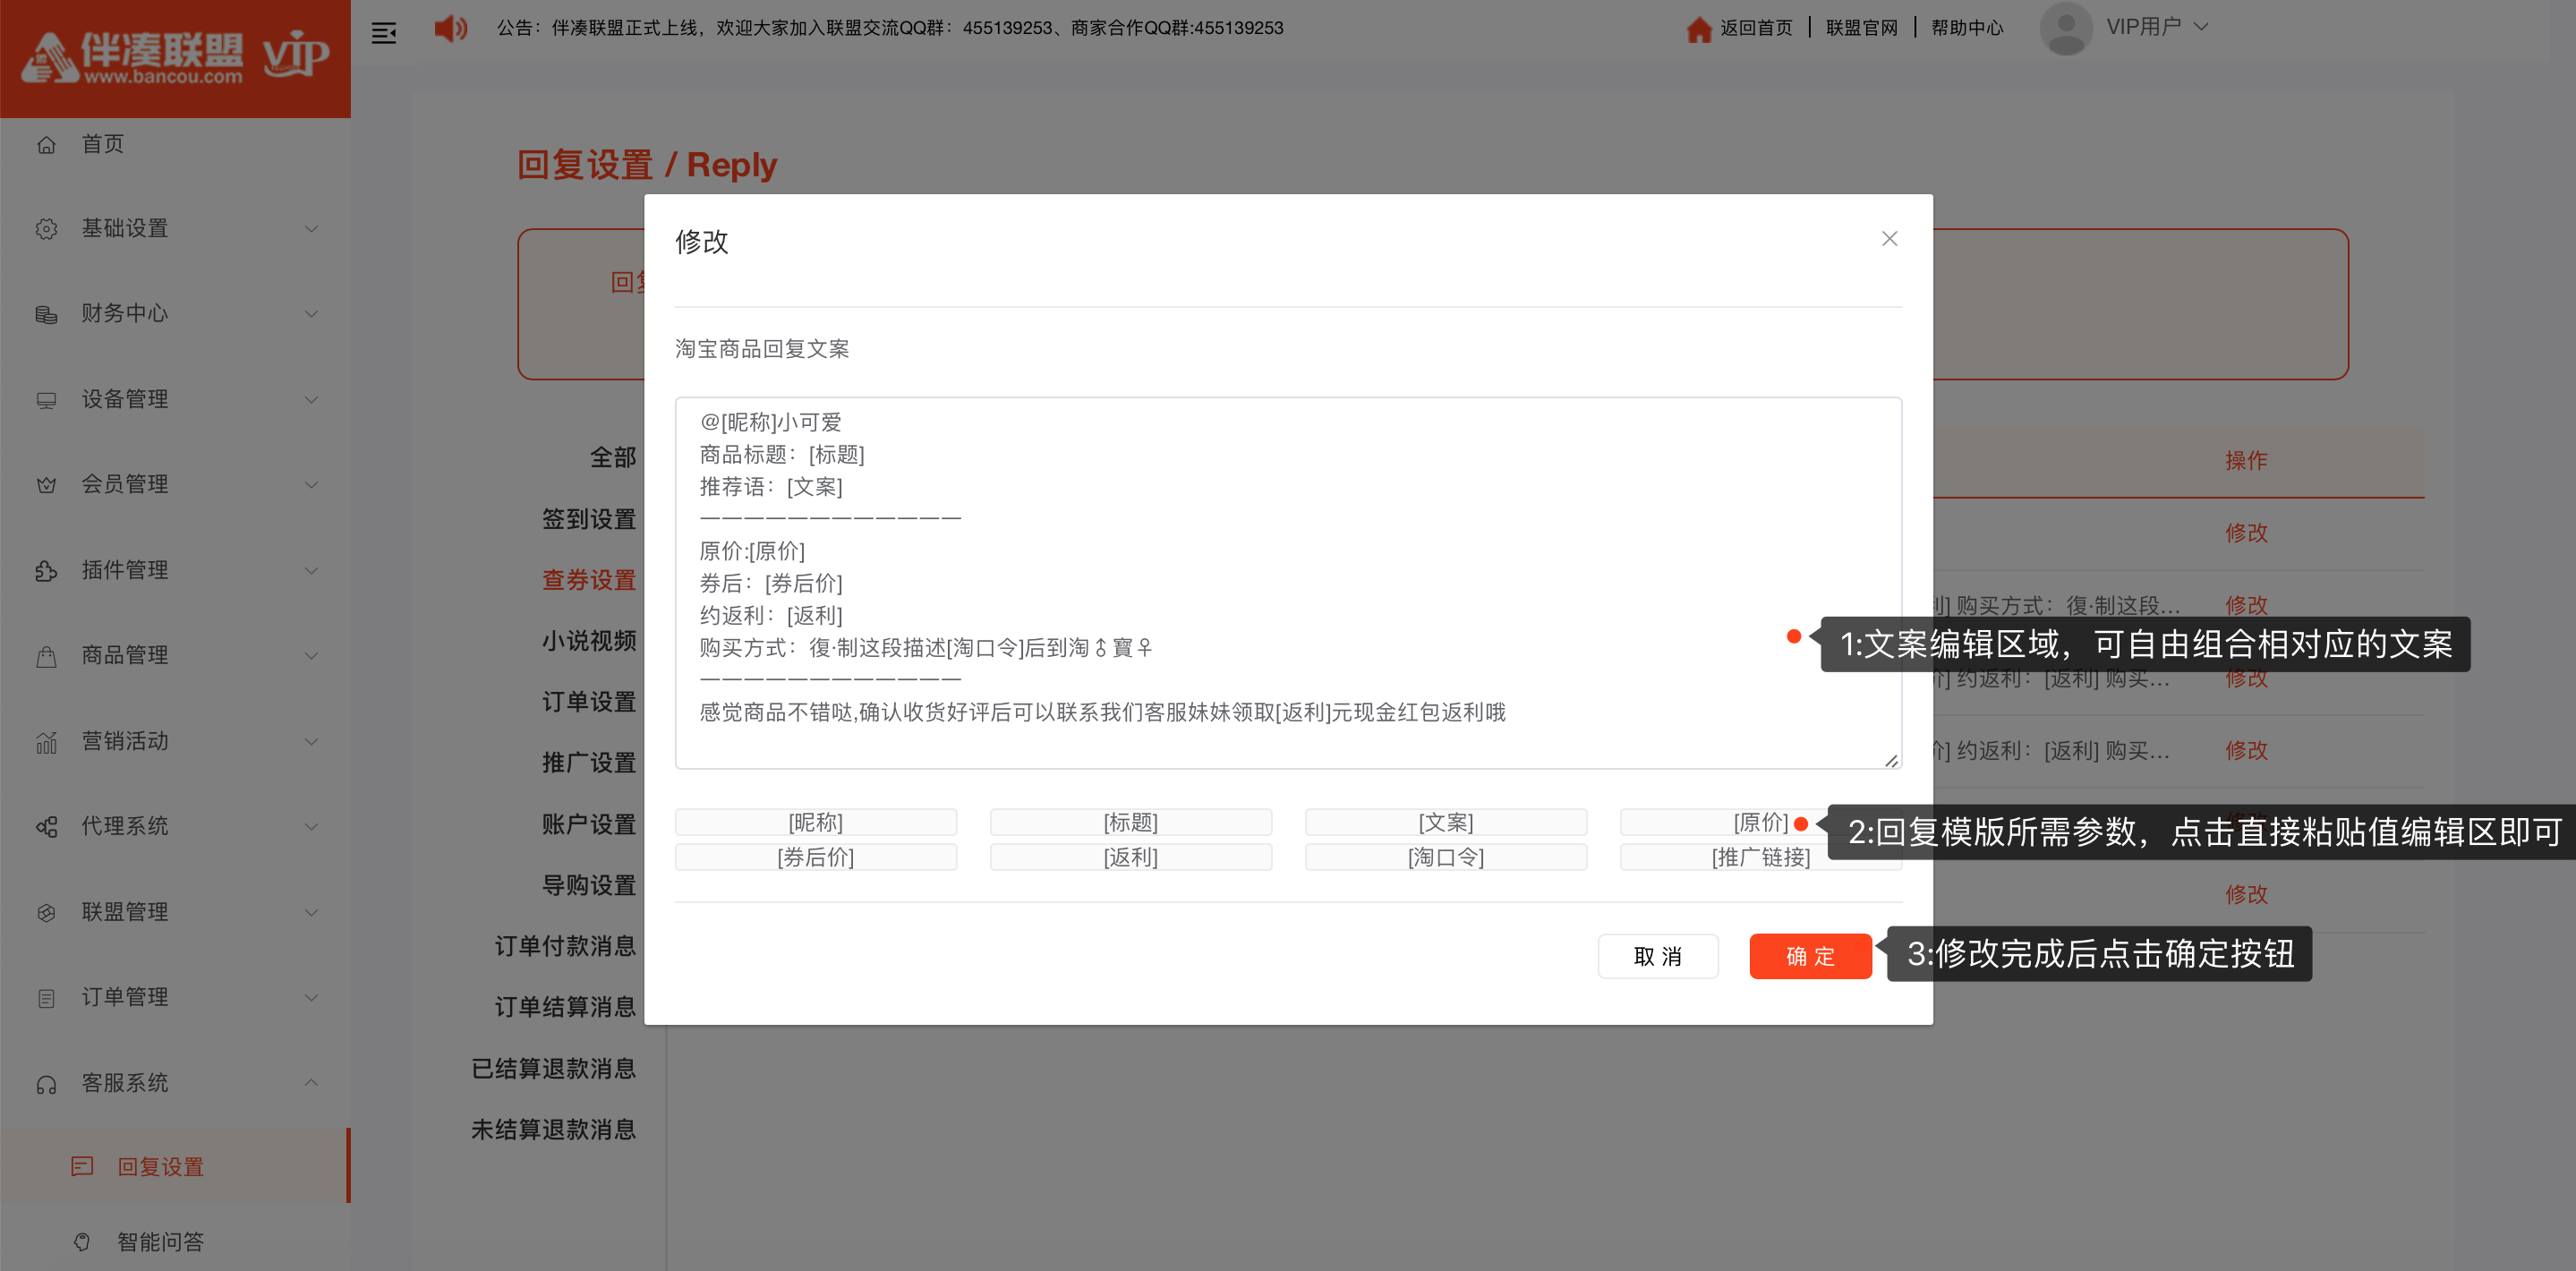Click the 会员管理 crown icon
Viewport: 2576px width, 1271px height.
tap(46, 485)
